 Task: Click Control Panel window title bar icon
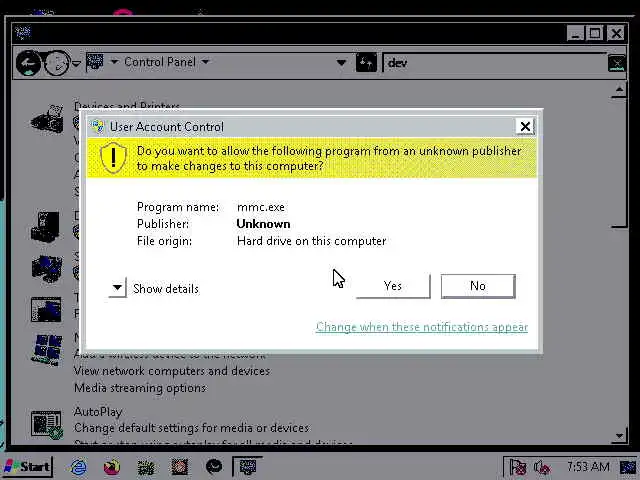pos(23,32)
